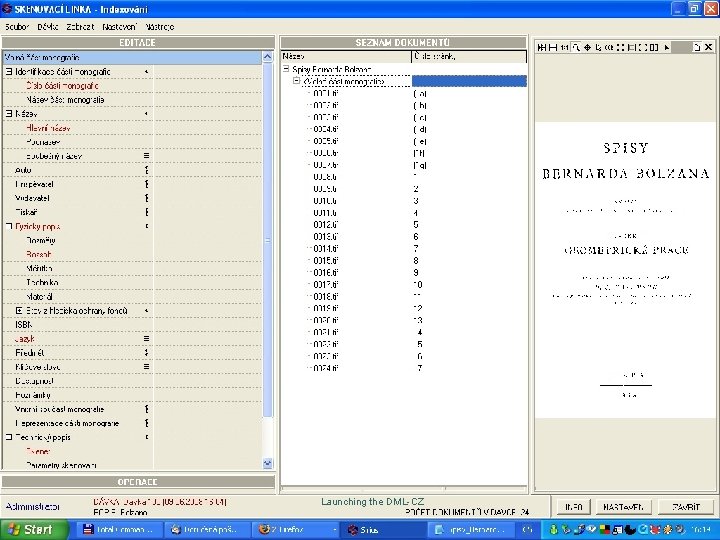Click the restore/detach icon of the preview panel
The image size is (720, 540).
tap(697, 47)
